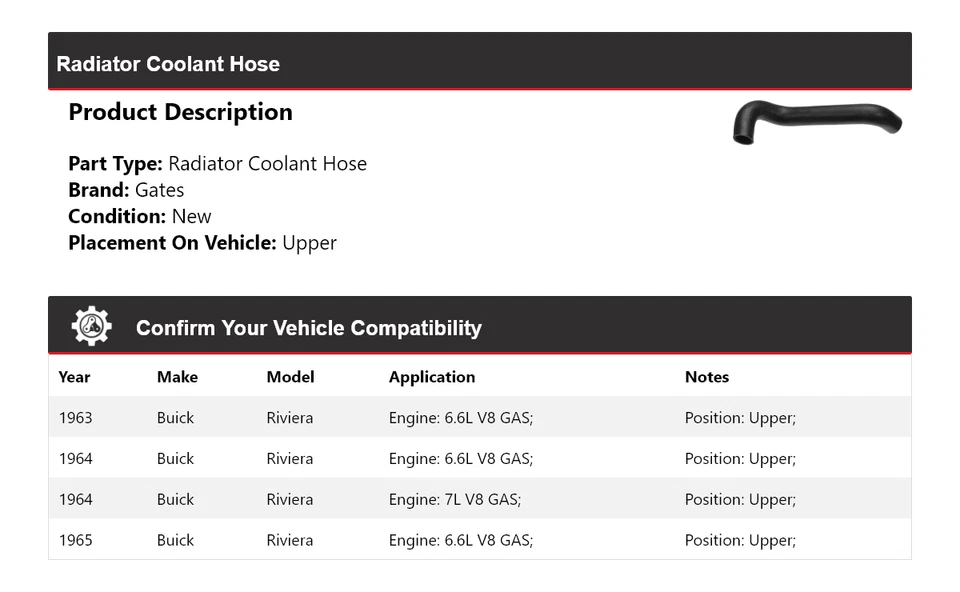Click the radiator hose product image
This screenshot has height=592, width=960.
[817, 122]
